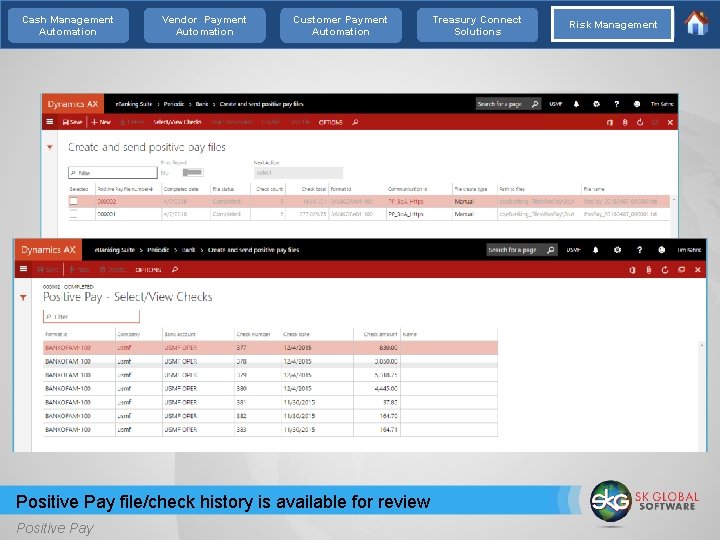This screenshot has width=720, height=540.
Task: Open help question mark in lower window
Action: coord(639,250)
